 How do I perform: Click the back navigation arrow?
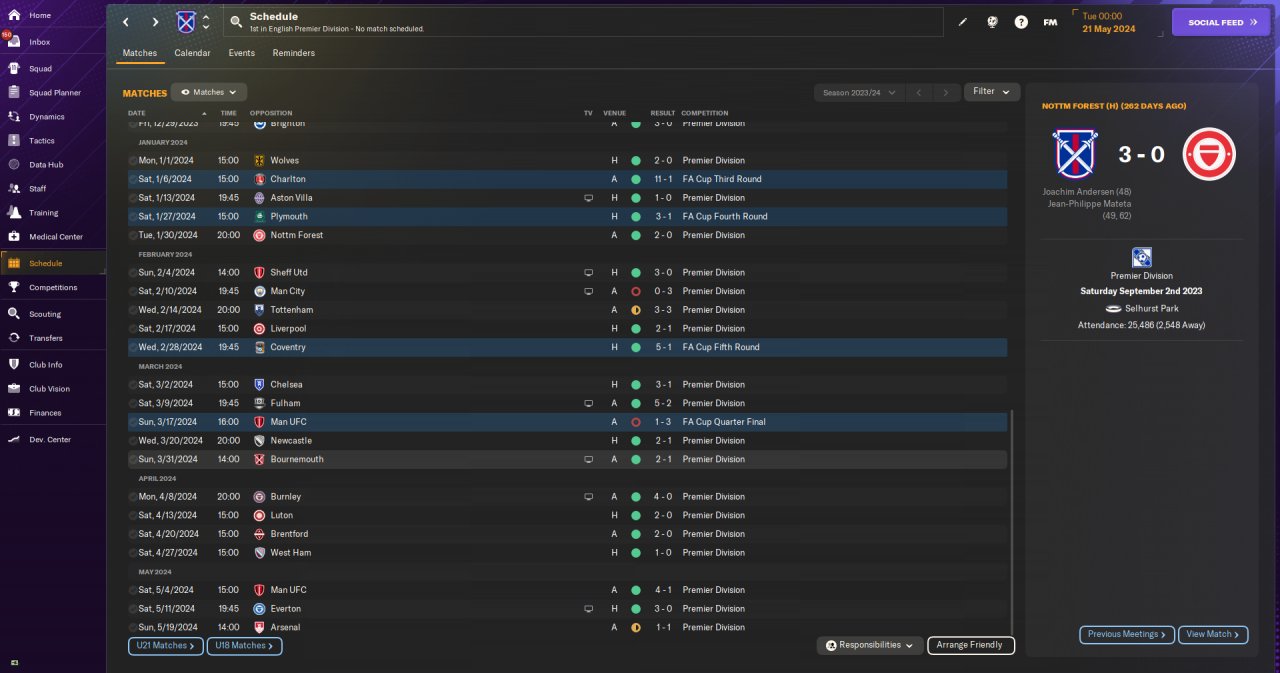[126, 22]
